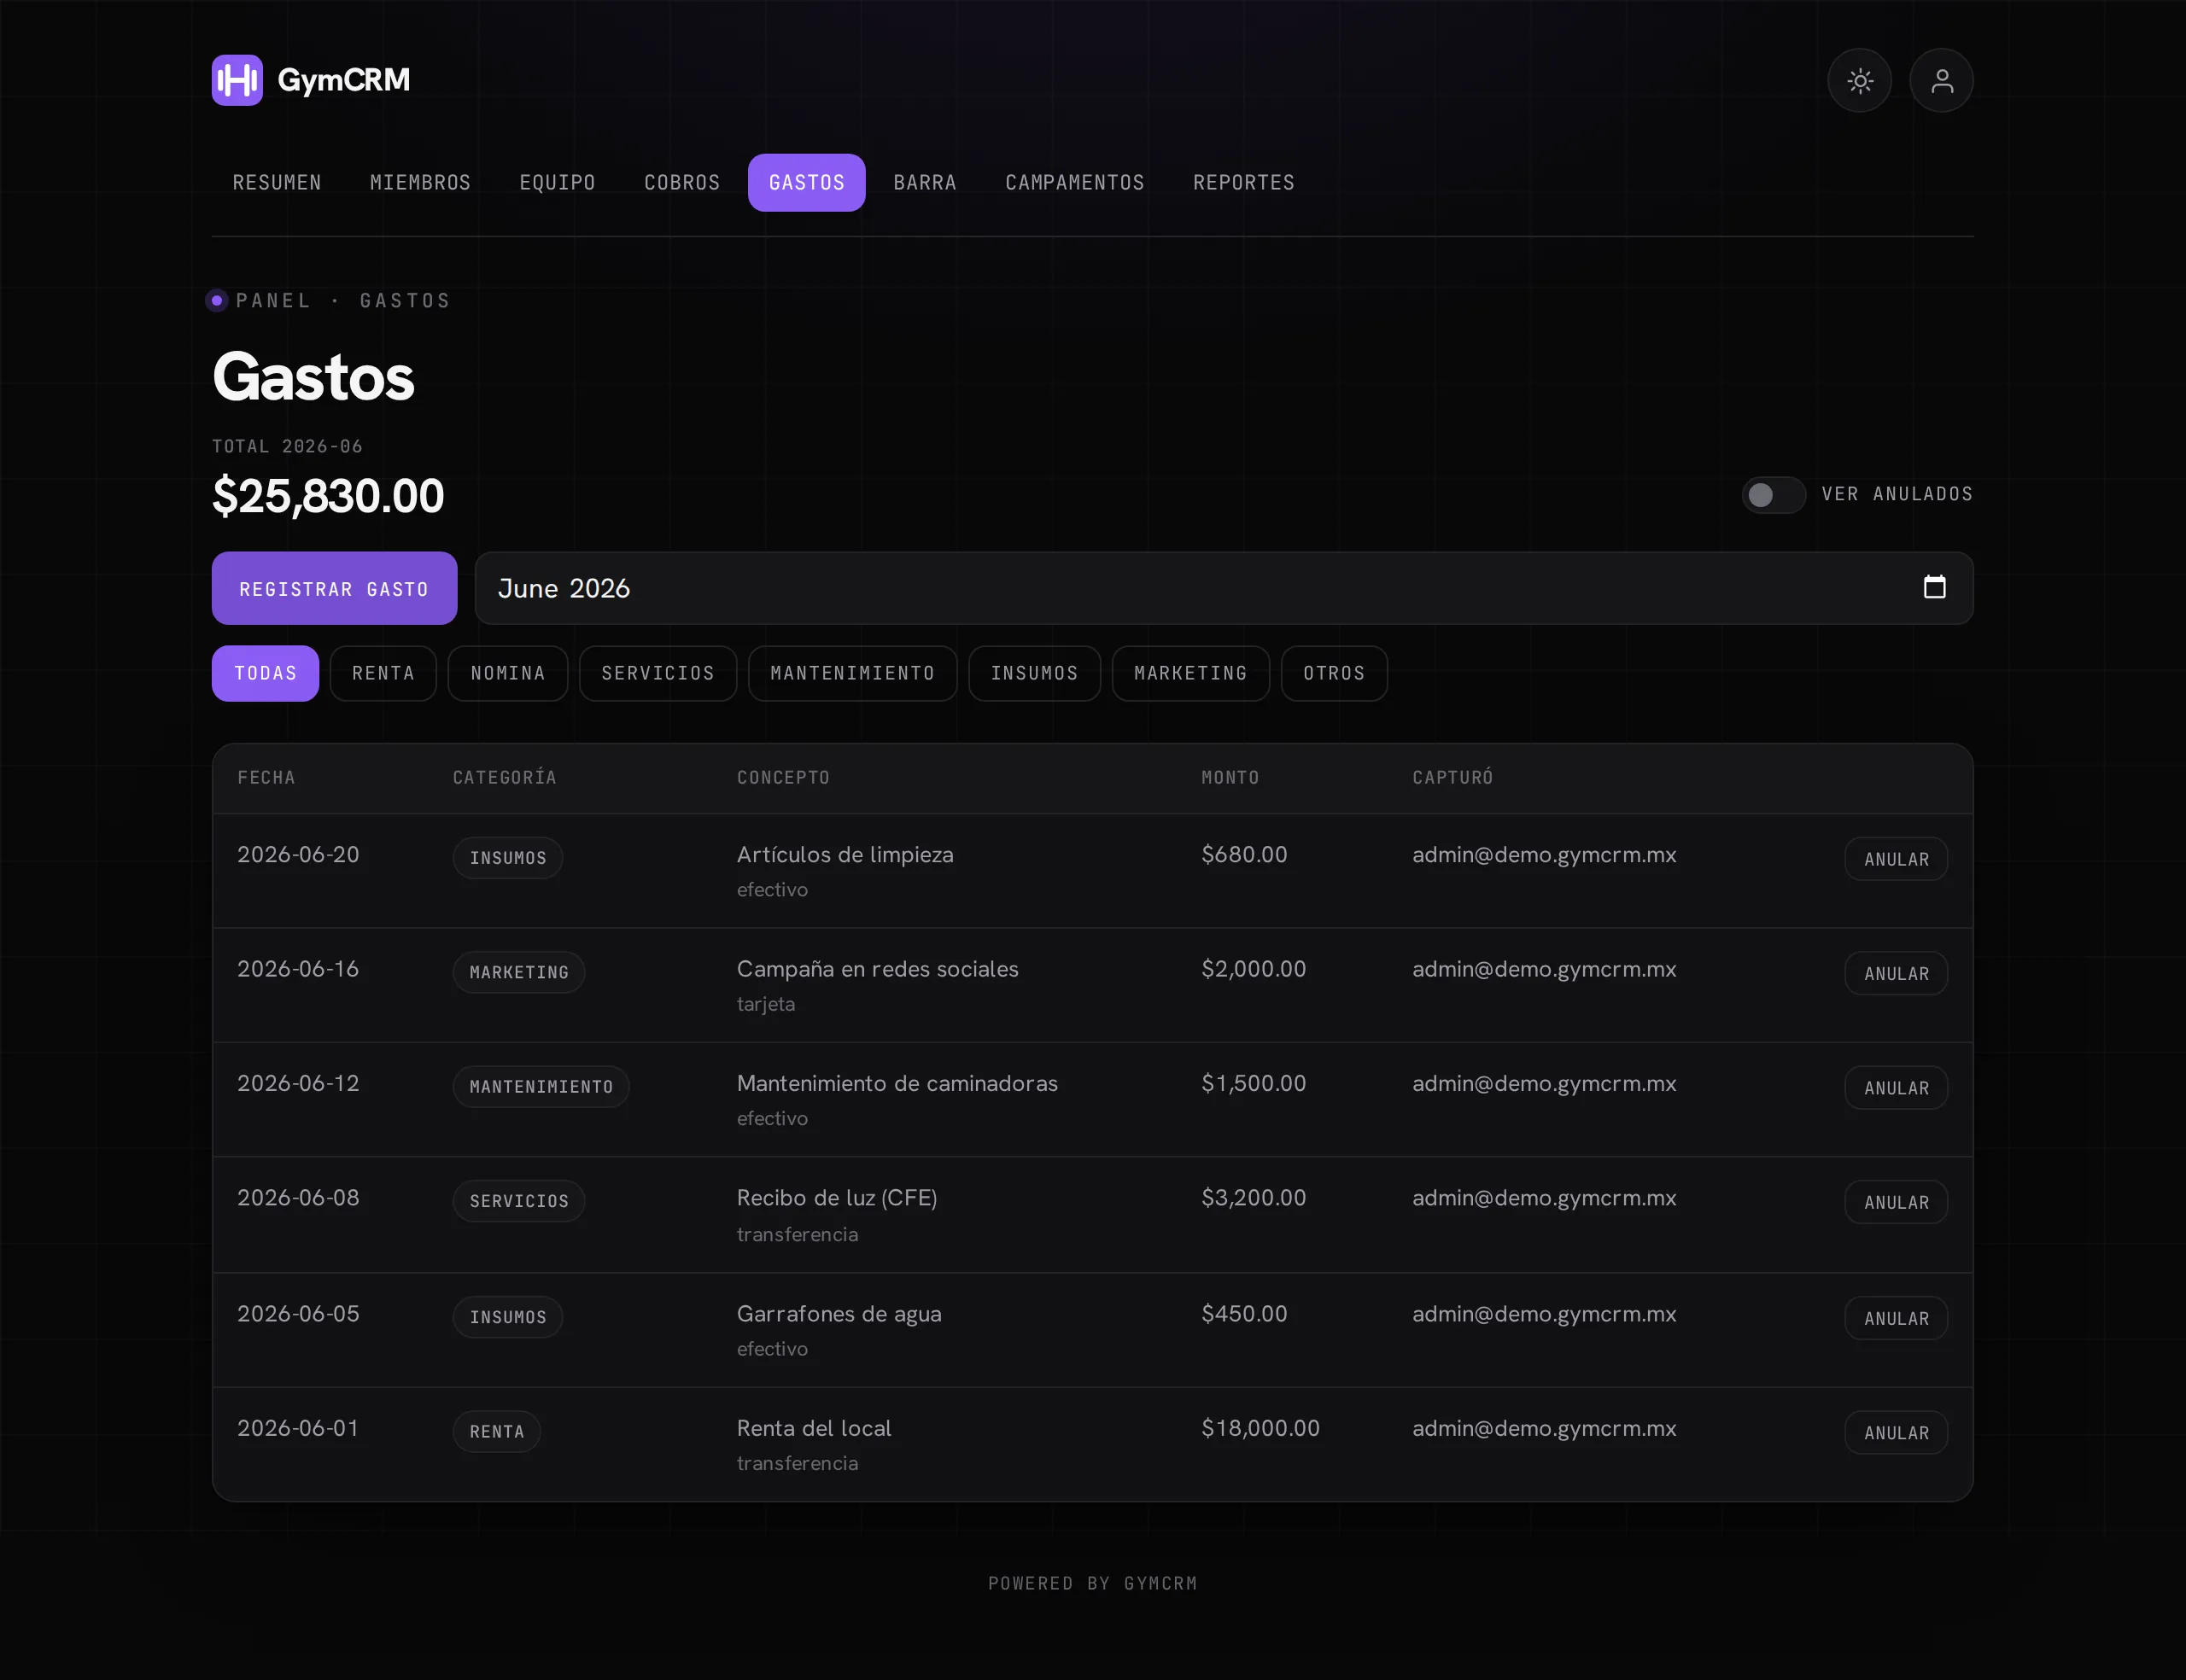Click the date 2026-06-05

tap(298, 1314)
